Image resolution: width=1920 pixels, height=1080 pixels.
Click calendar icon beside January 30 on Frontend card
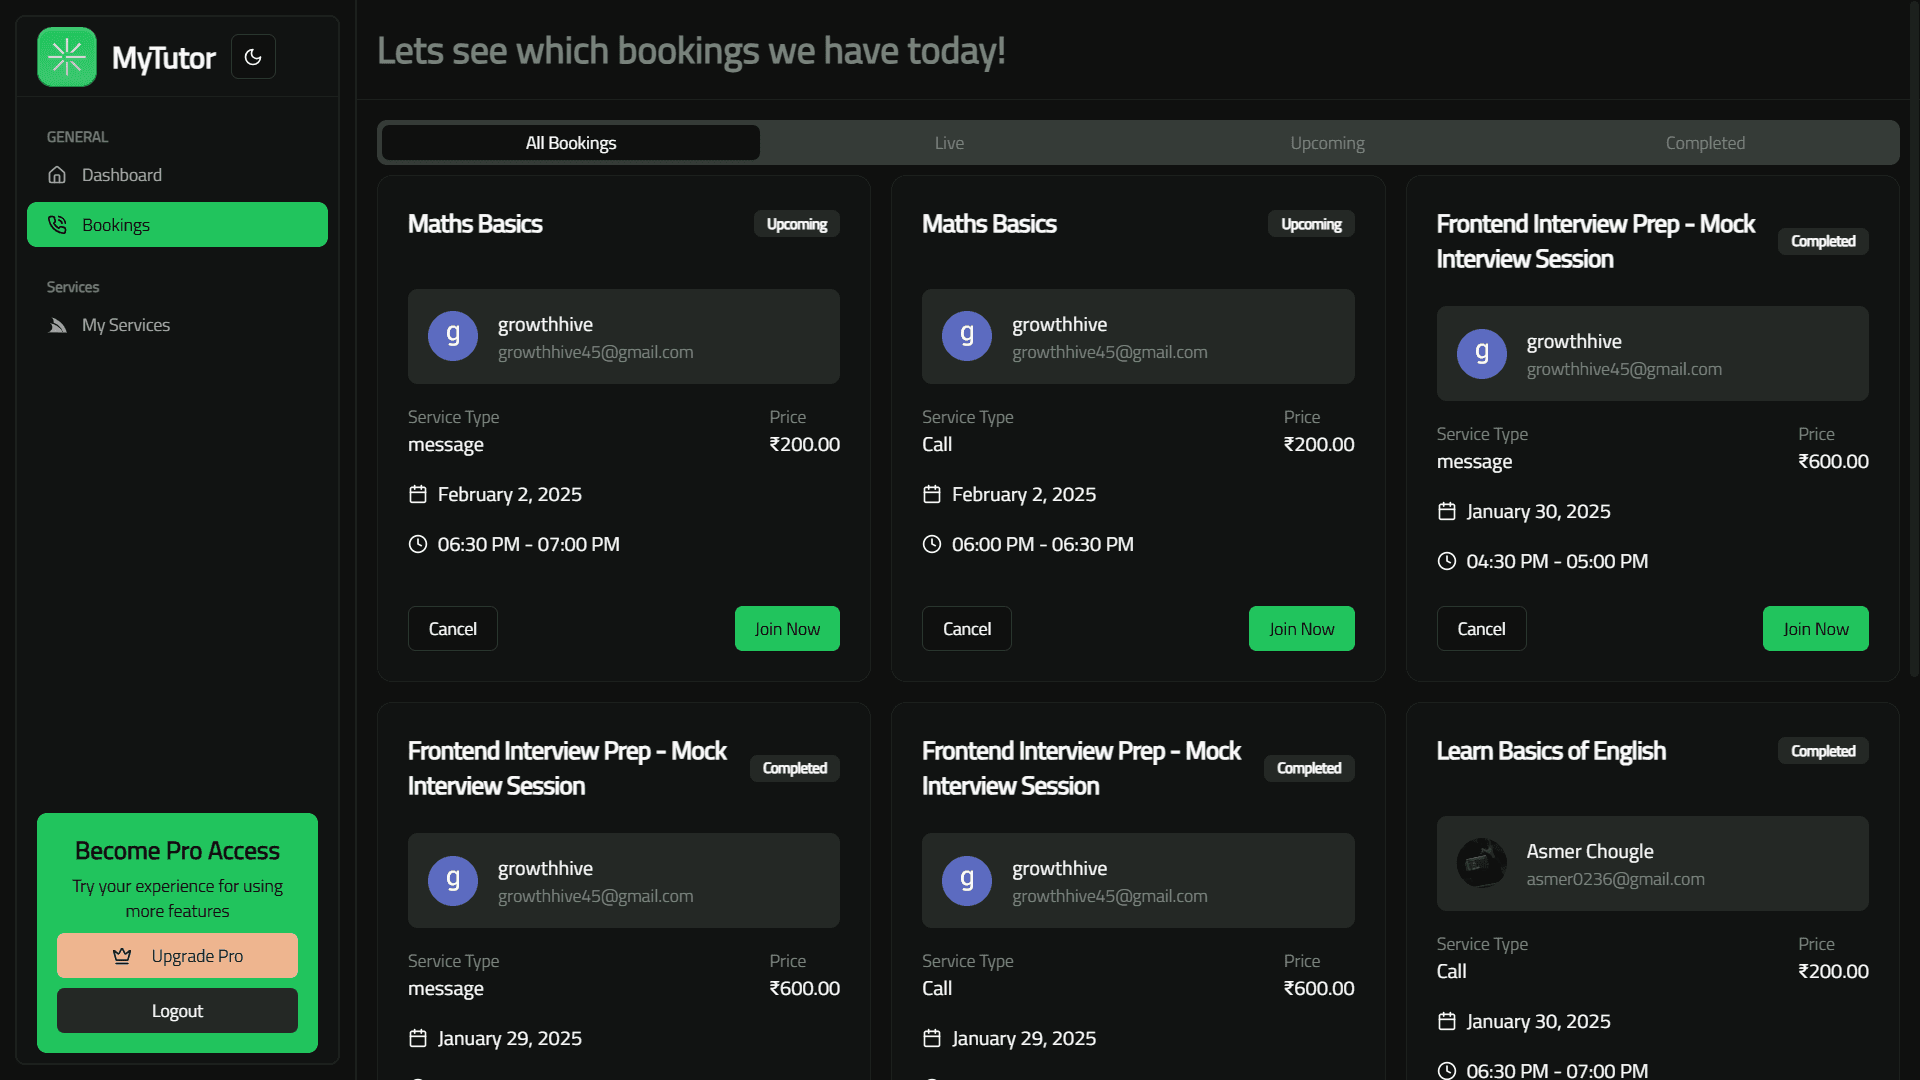[1447, 511]
